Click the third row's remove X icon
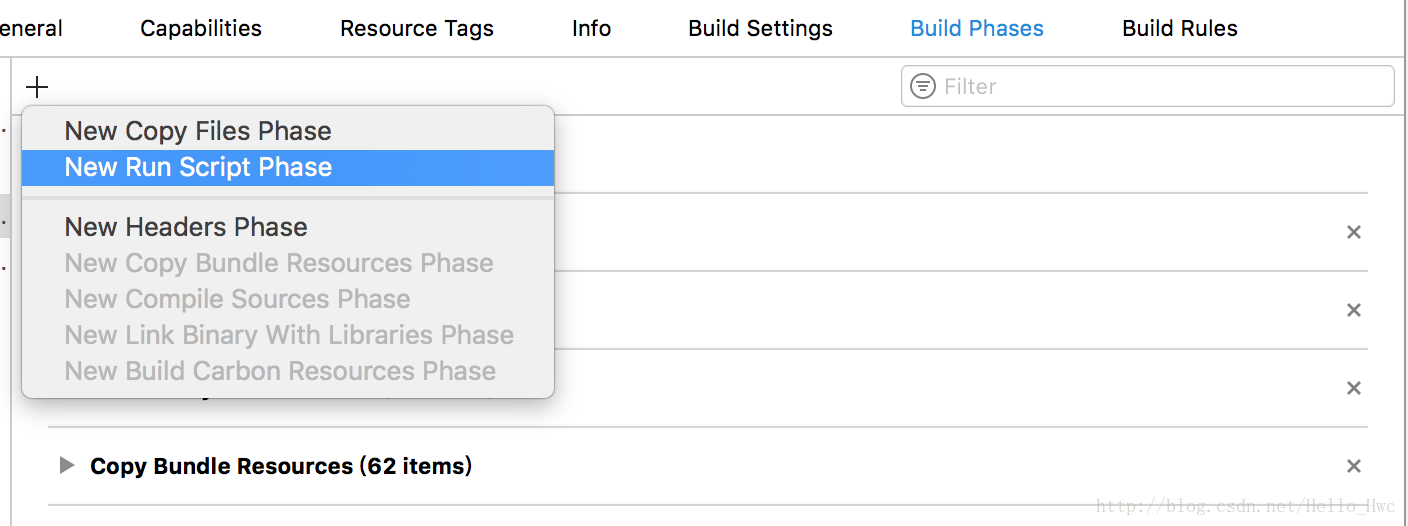Viewport: 1408px width, 526px height. (1353, 388)
